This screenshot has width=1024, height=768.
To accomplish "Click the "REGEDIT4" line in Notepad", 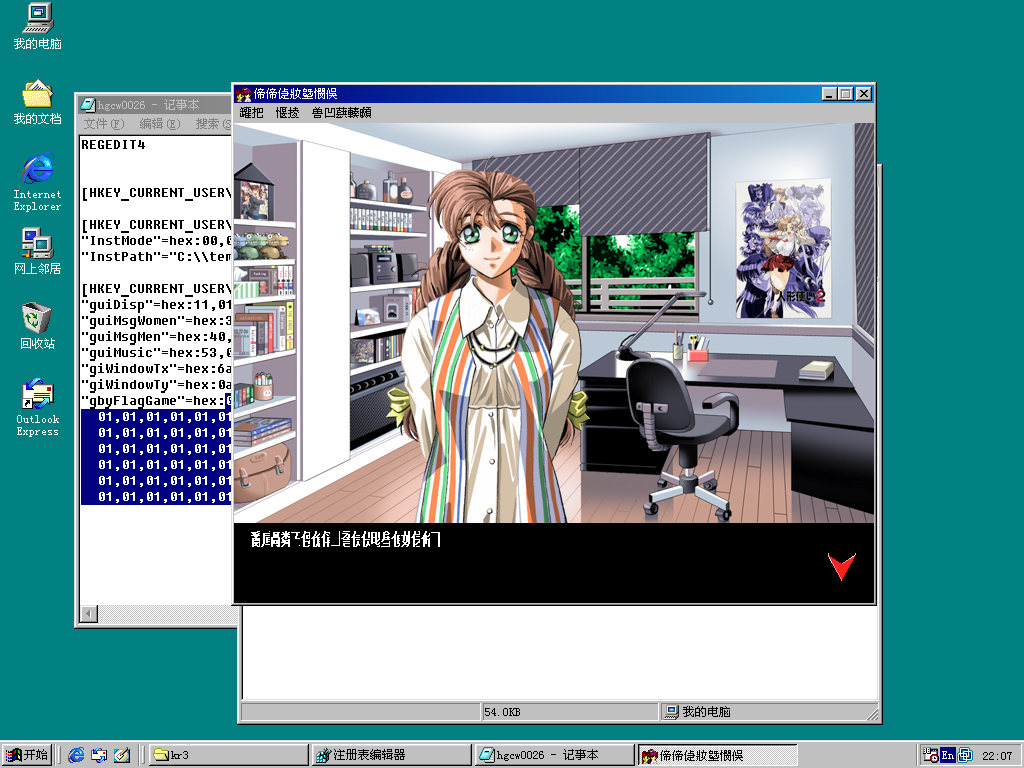I will [113, 145].
